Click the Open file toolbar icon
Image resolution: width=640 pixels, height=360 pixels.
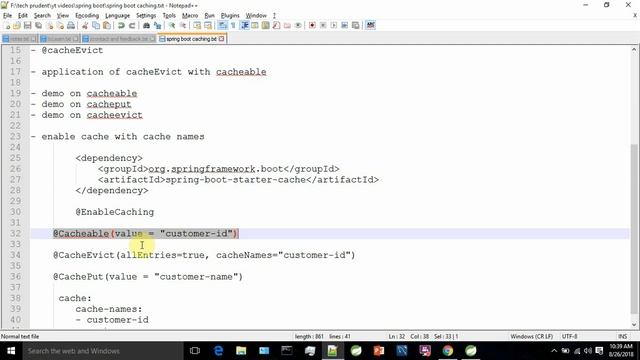coord(17,25)
